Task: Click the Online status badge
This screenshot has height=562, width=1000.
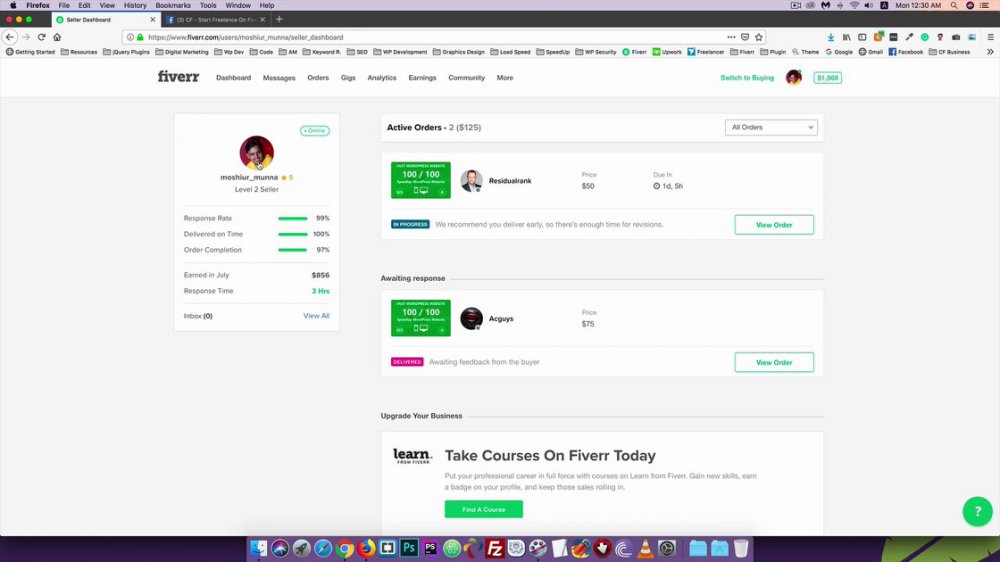Action: [314, 131]
